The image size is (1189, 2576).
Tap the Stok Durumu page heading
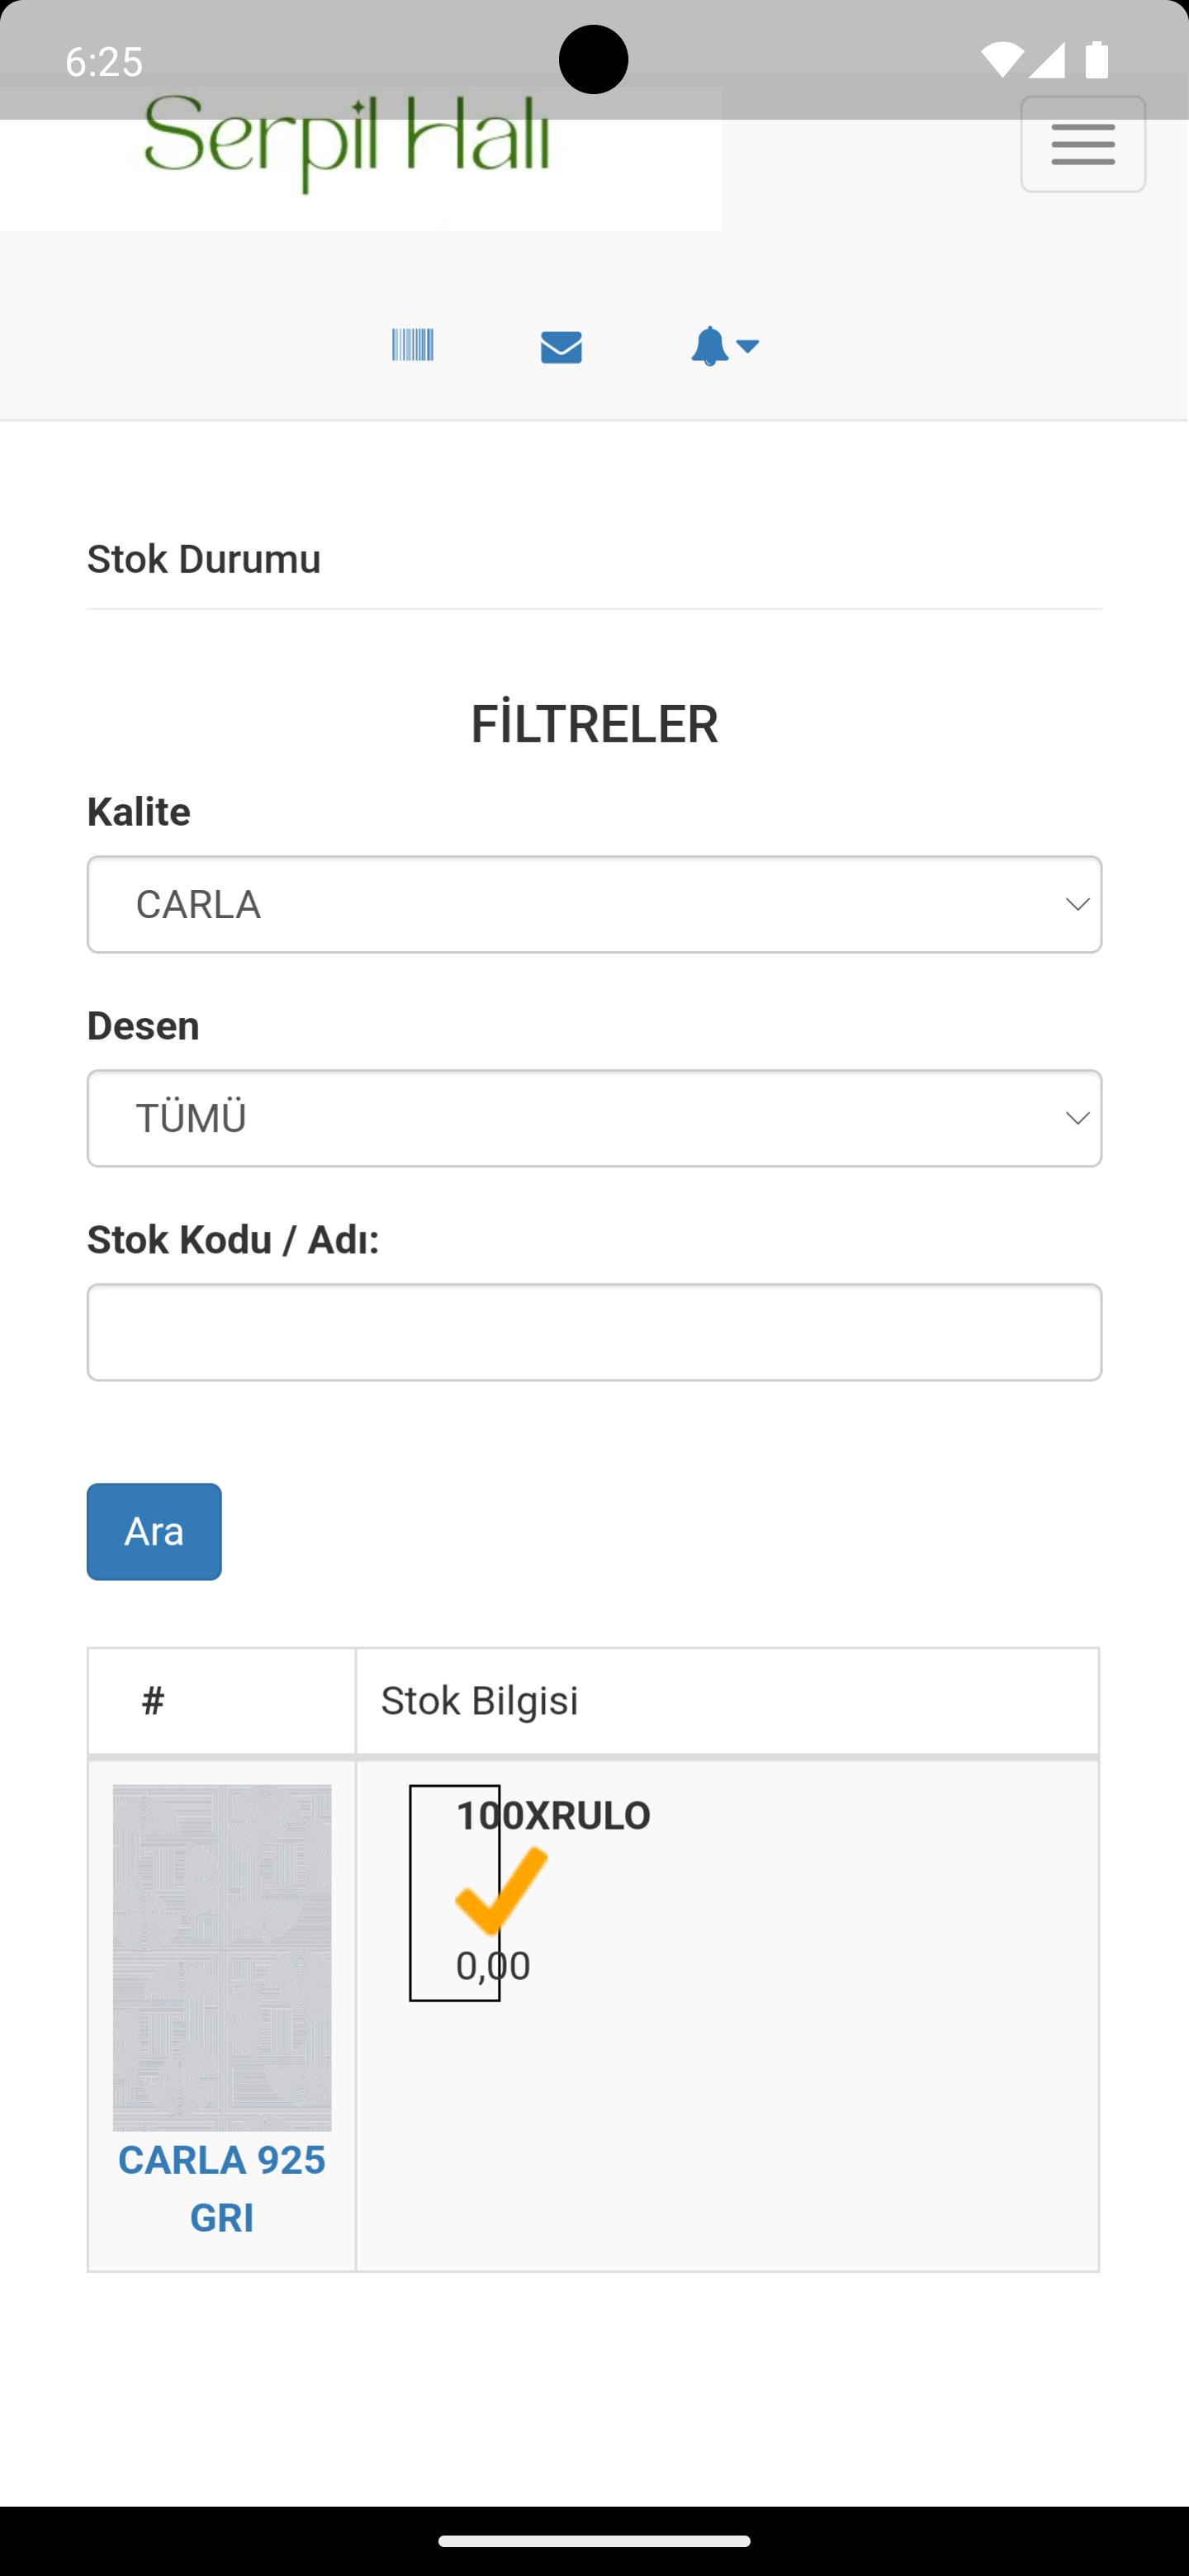click(x=204, y=559)
